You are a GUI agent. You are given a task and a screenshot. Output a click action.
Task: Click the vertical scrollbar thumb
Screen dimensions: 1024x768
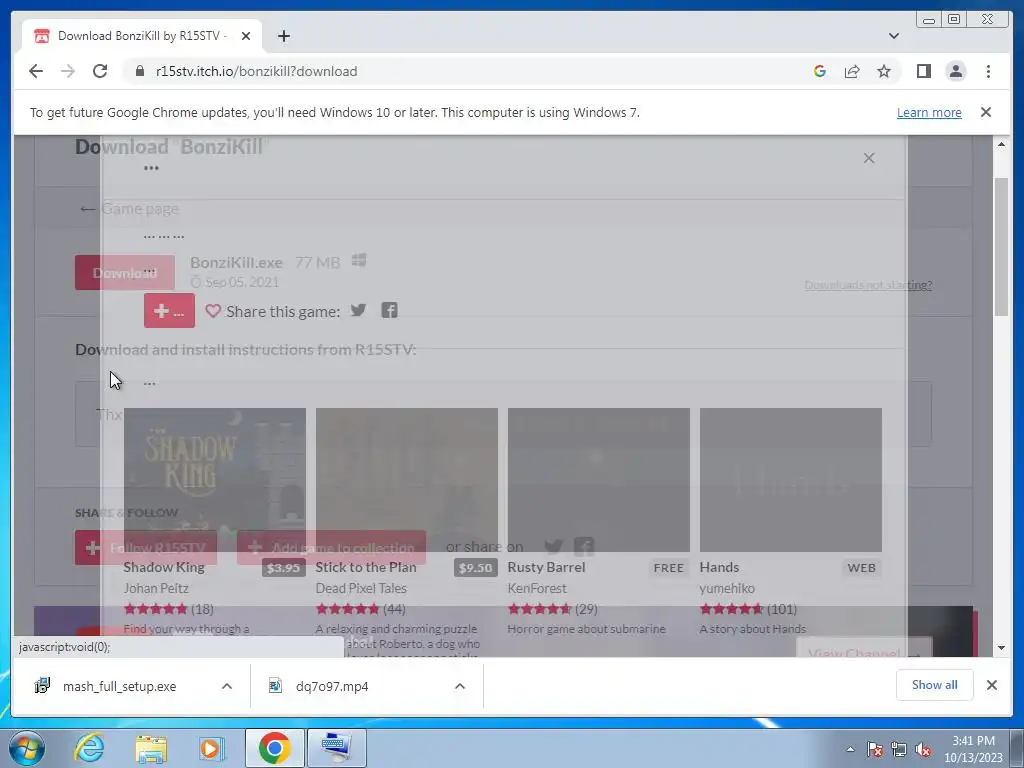[1001, 247]
